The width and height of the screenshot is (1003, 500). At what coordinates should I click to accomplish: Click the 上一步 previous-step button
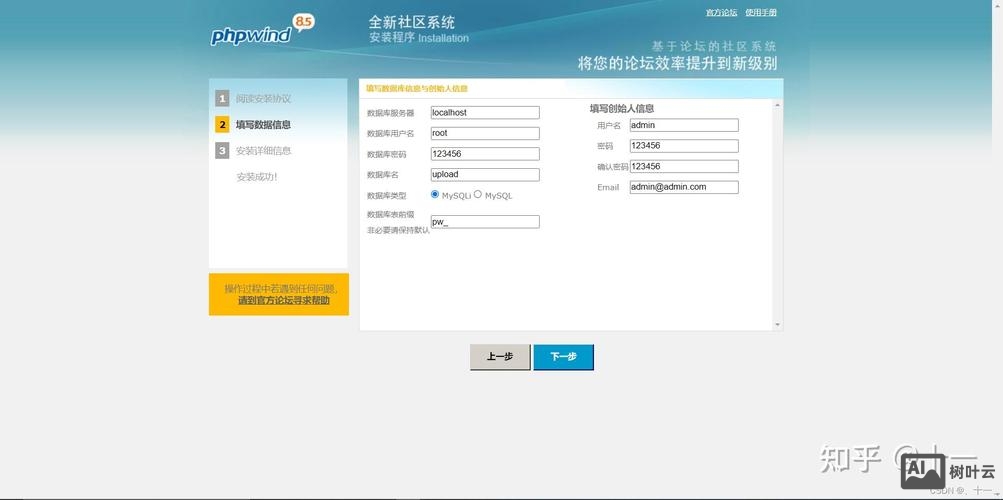click(500, 357)
